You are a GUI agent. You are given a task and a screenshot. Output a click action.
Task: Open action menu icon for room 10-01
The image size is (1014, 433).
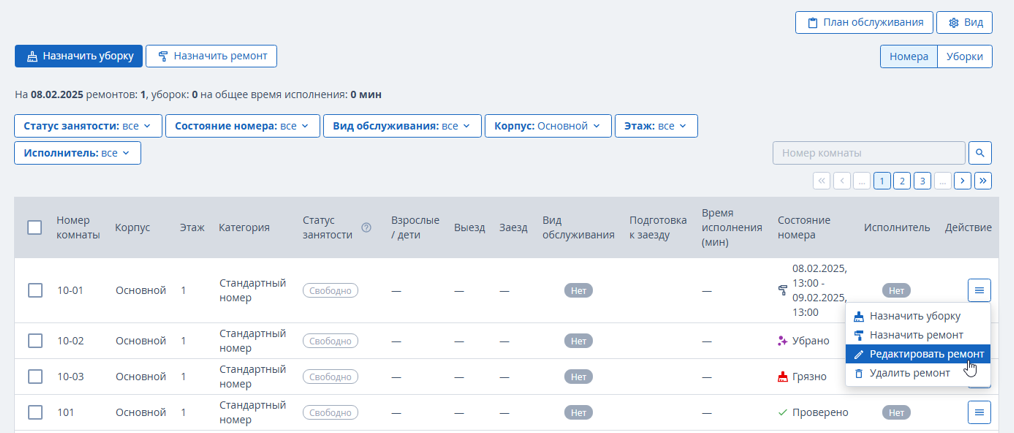(980, 290)
